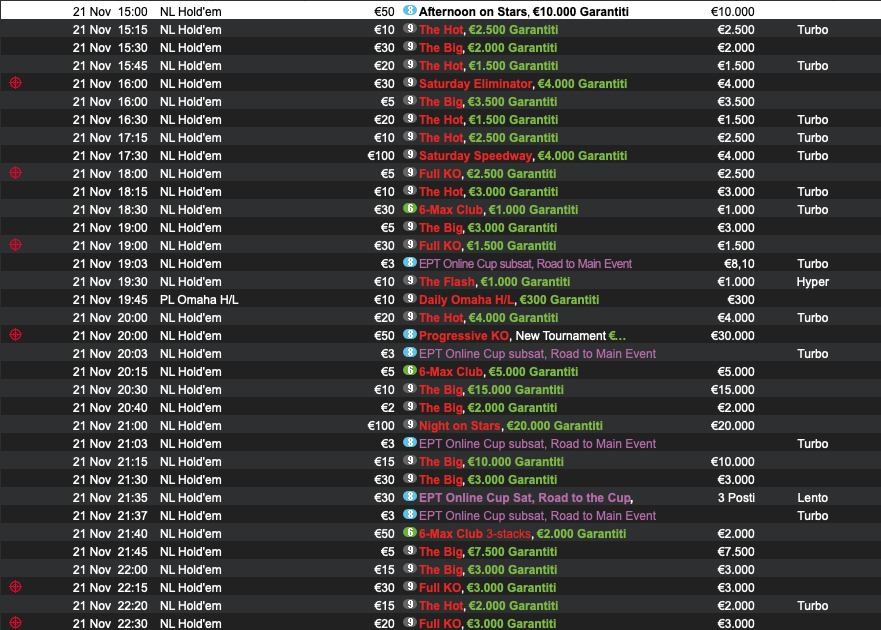Screen dimensions: 881x630
Task: Select EPT Online Cup Sat, Road to the Cup
Action: [526, 497]
